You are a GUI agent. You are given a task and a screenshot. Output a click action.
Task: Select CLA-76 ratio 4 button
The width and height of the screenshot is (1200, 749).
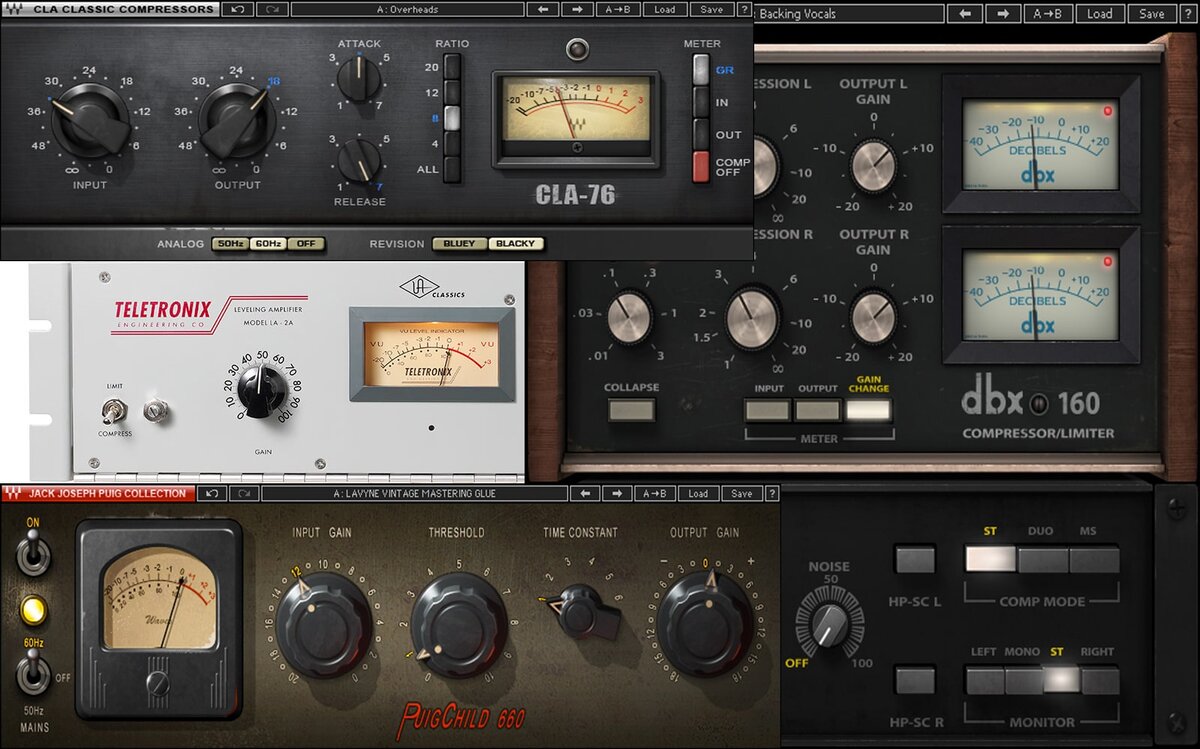point(453,144)
